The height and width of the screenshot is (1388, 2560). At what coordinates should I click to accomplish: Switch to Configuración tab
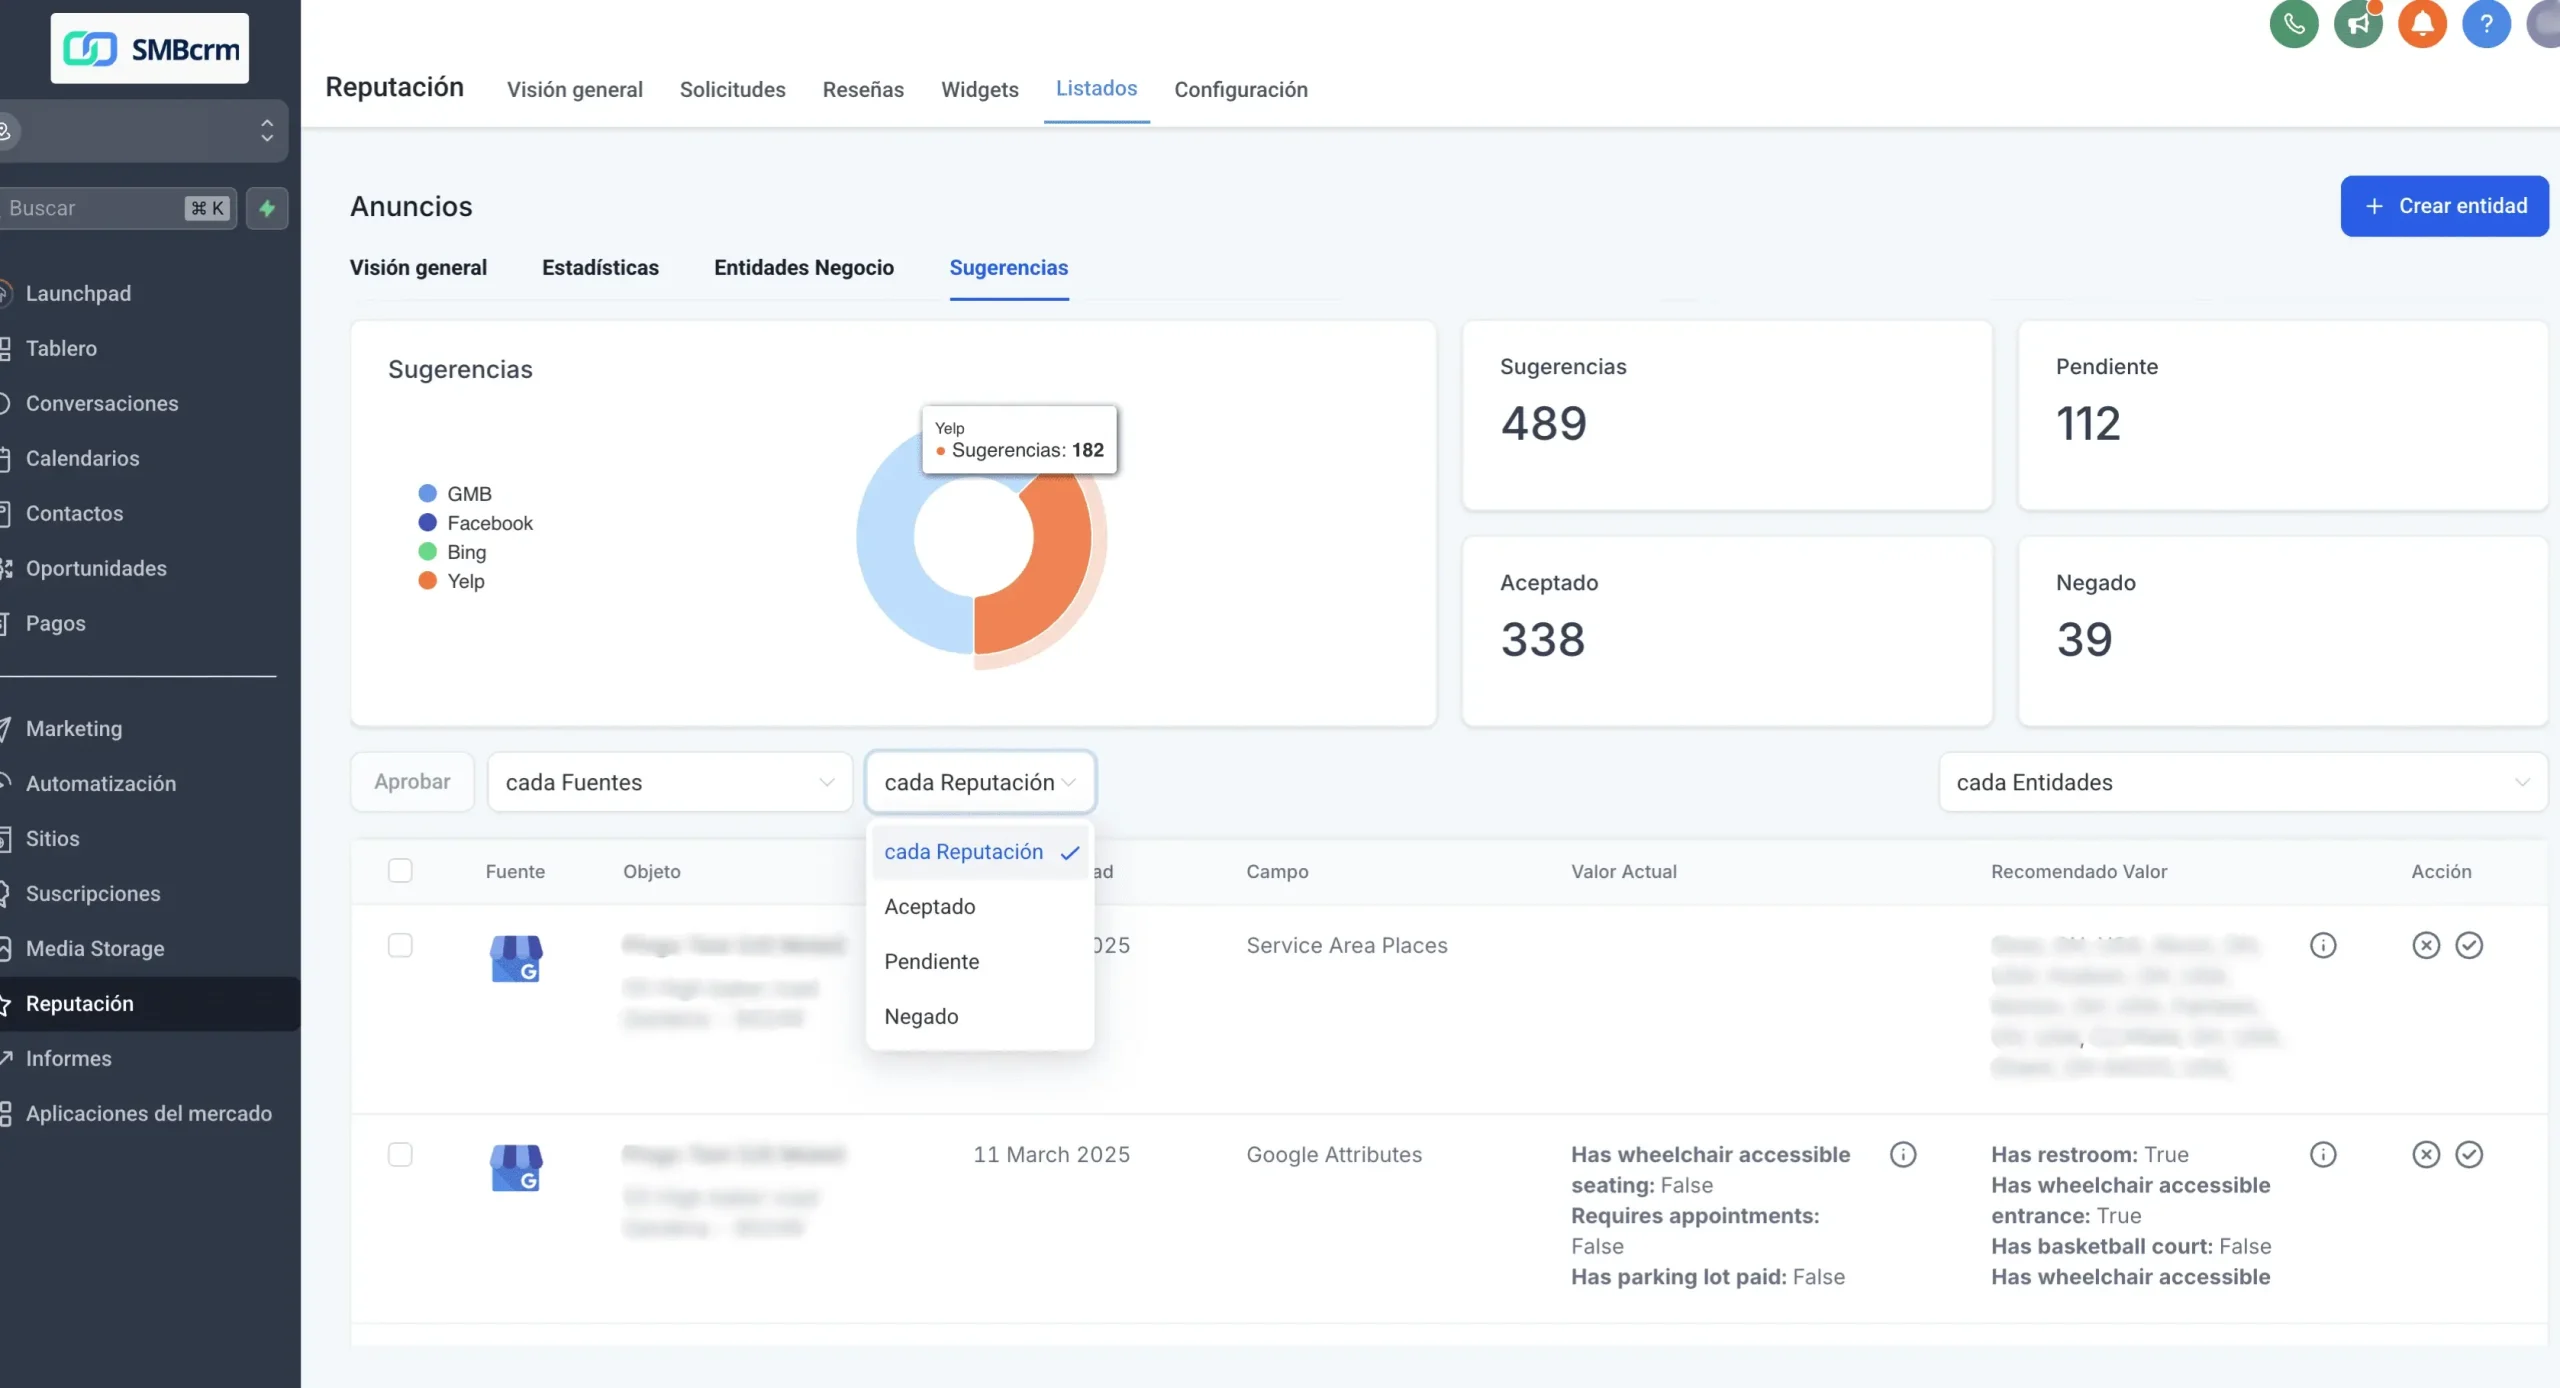coord(1241,89)
